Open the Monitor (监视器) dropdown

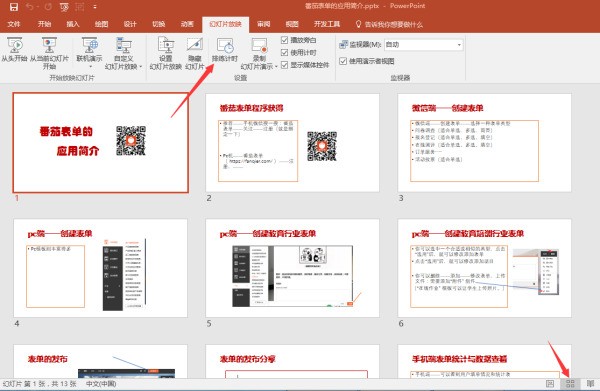(x=423, y=45)
